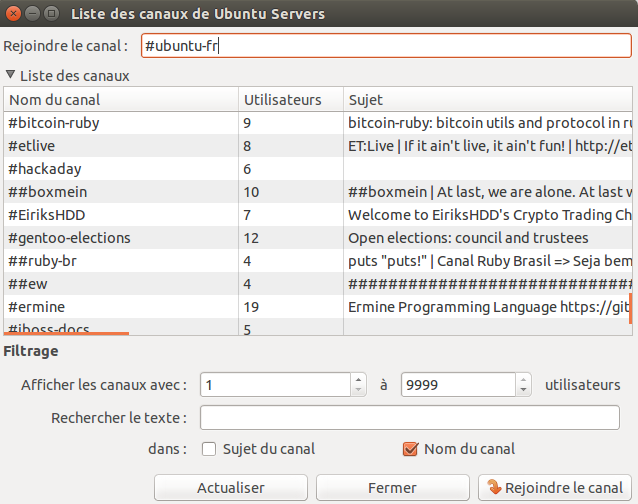Screen dimensions: 638x504
Task: Select the #etlive channel row
Action: pyautogui.click(x=318, y=146)
